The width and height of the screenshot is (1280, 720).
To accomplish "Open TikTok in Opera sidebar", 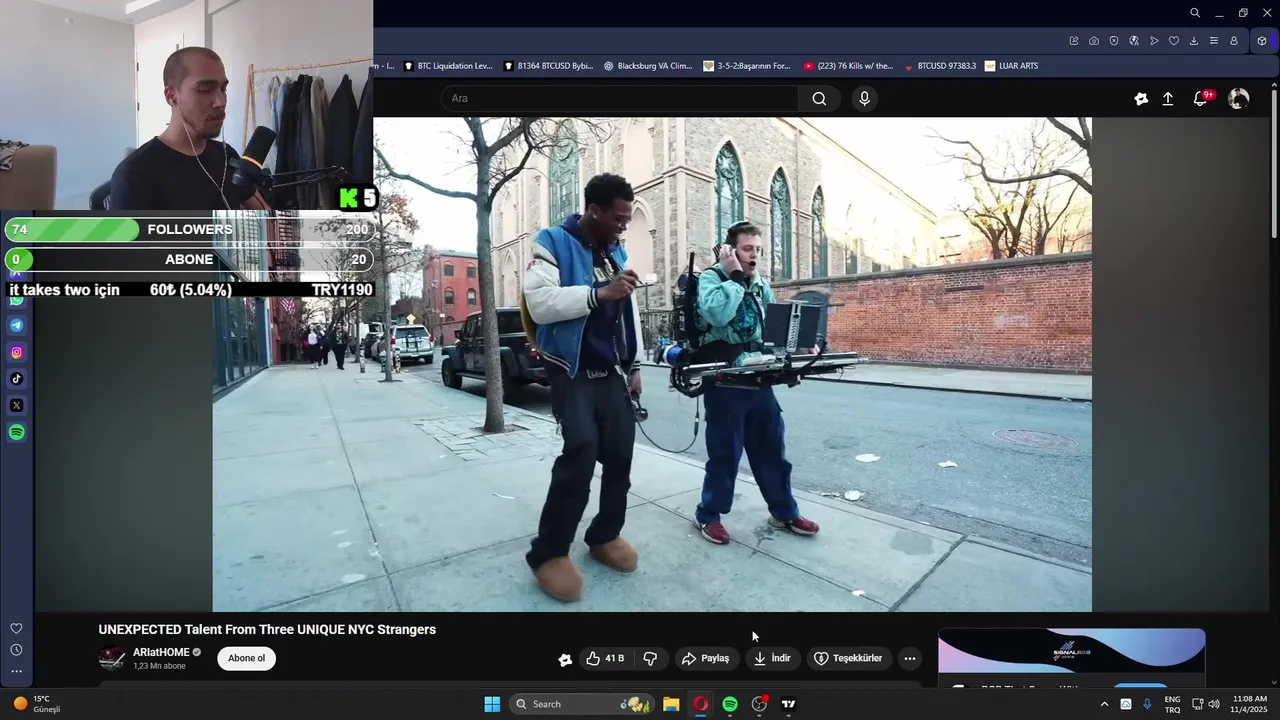I will [x=17, y=379].
